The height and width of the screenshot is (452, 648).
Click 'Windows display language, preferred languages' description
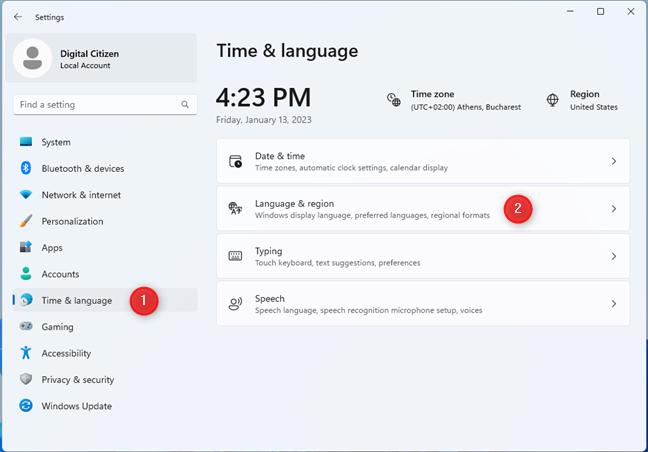tap(372, 215)
